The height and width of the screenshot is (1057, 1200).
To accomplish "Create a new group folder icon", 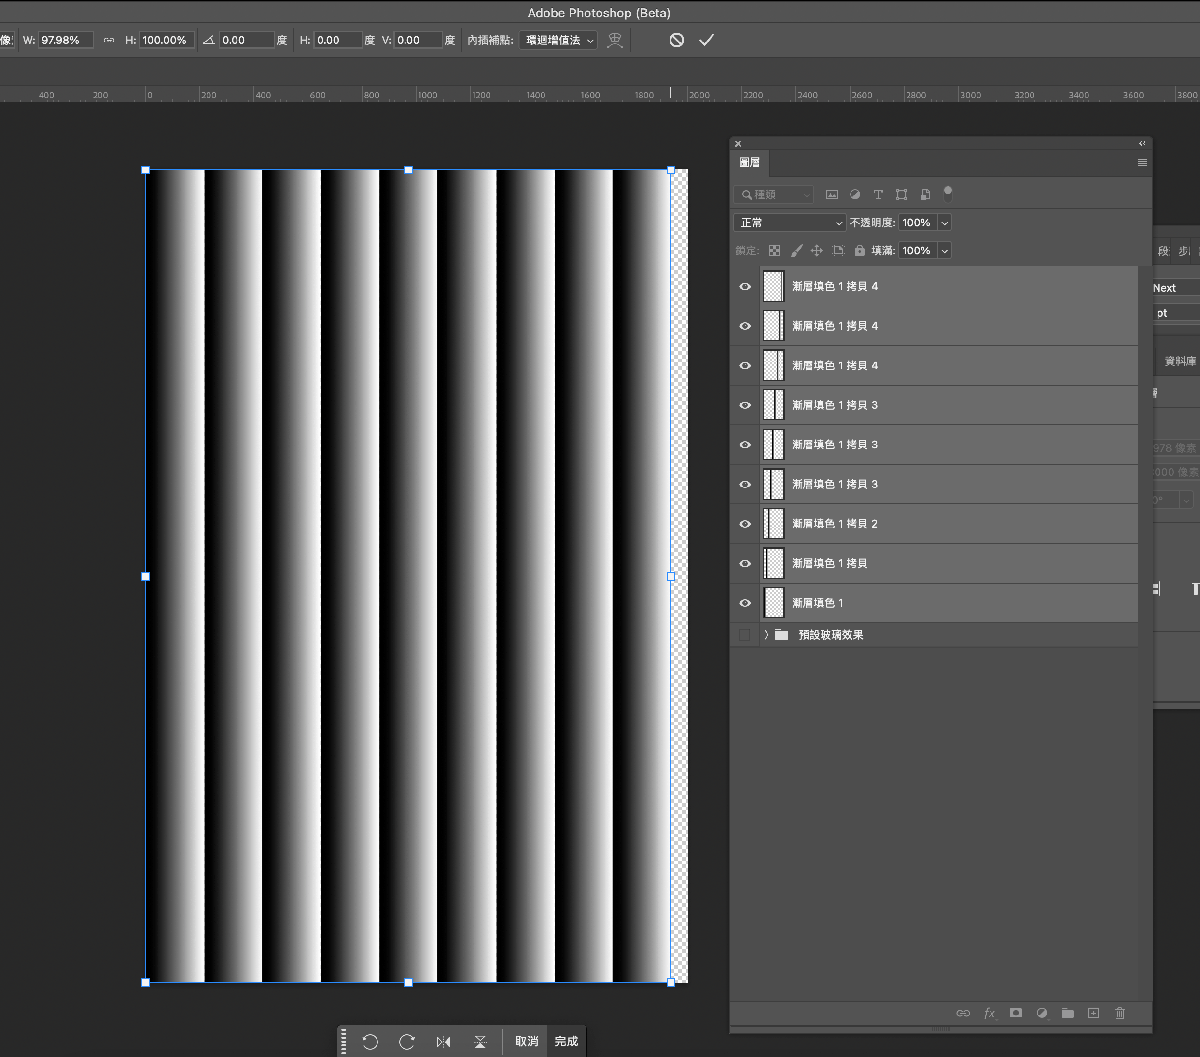I will click(x=1068, y=1013).
